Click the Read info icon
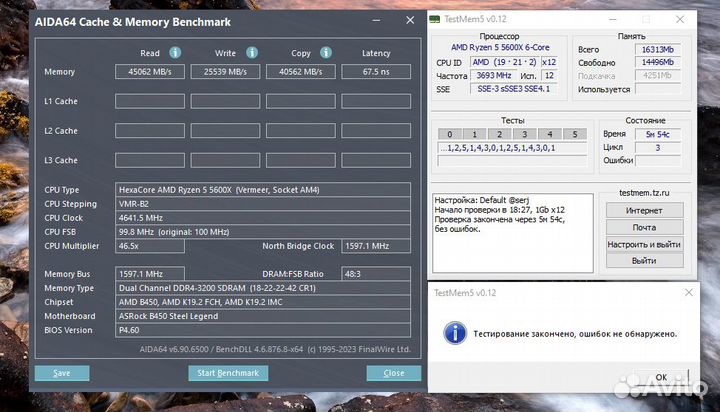 [x=175, y=53]
